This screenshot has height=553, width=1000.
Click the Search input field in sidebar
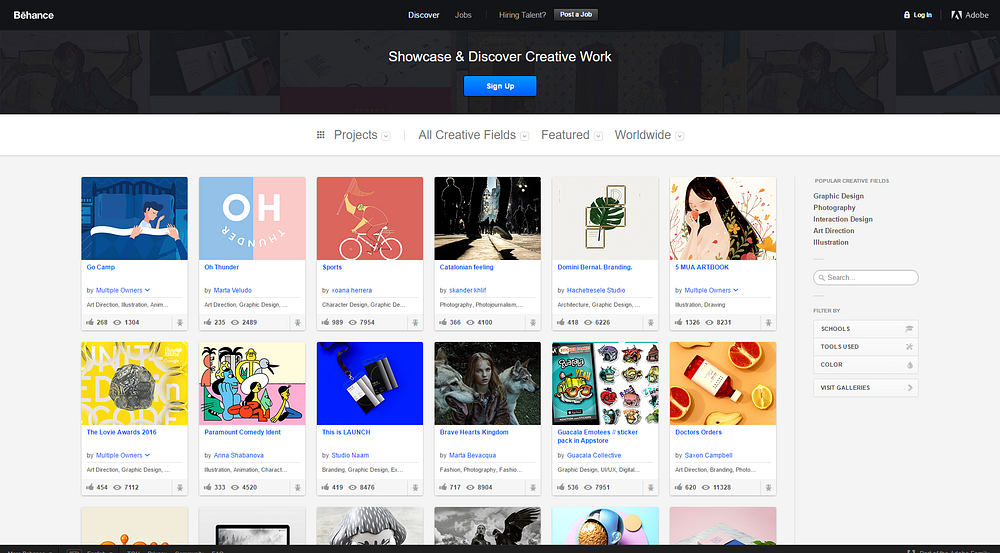click(865, 277)
